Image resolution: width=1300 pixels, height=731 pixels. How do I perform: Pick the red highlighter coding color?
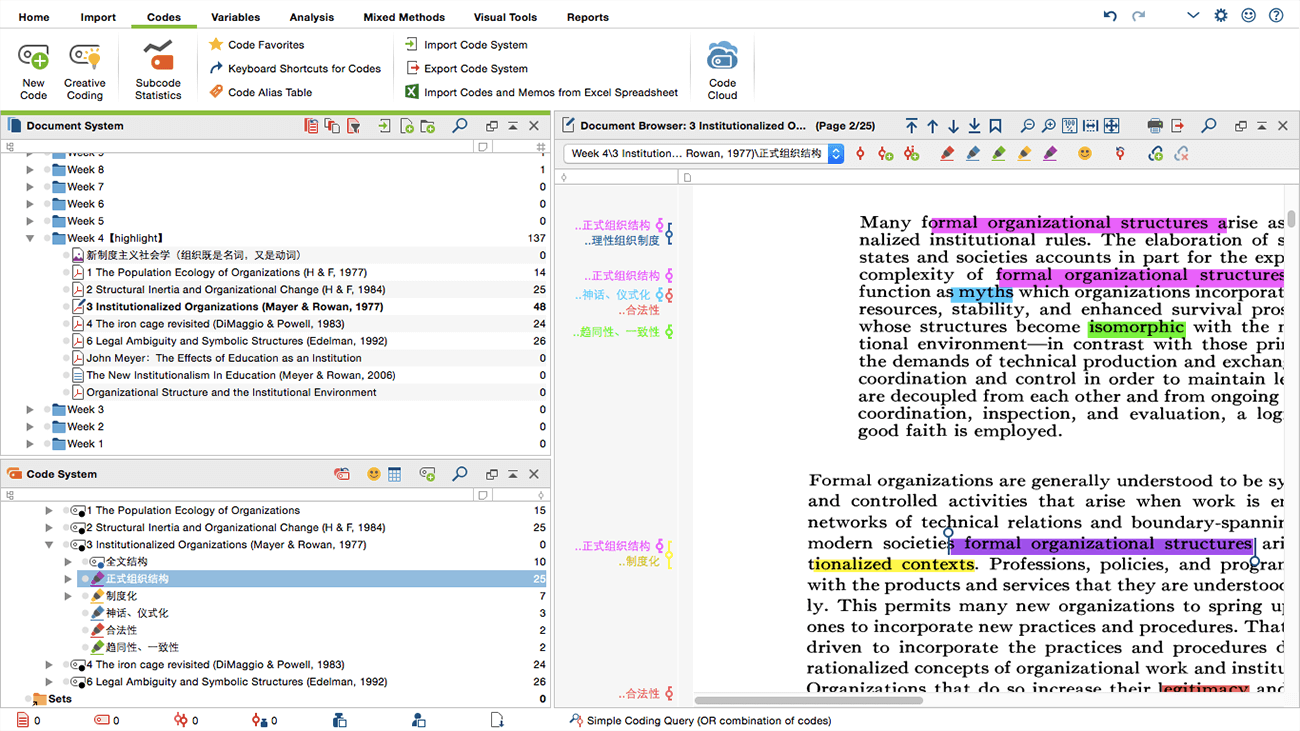(947, 154)
